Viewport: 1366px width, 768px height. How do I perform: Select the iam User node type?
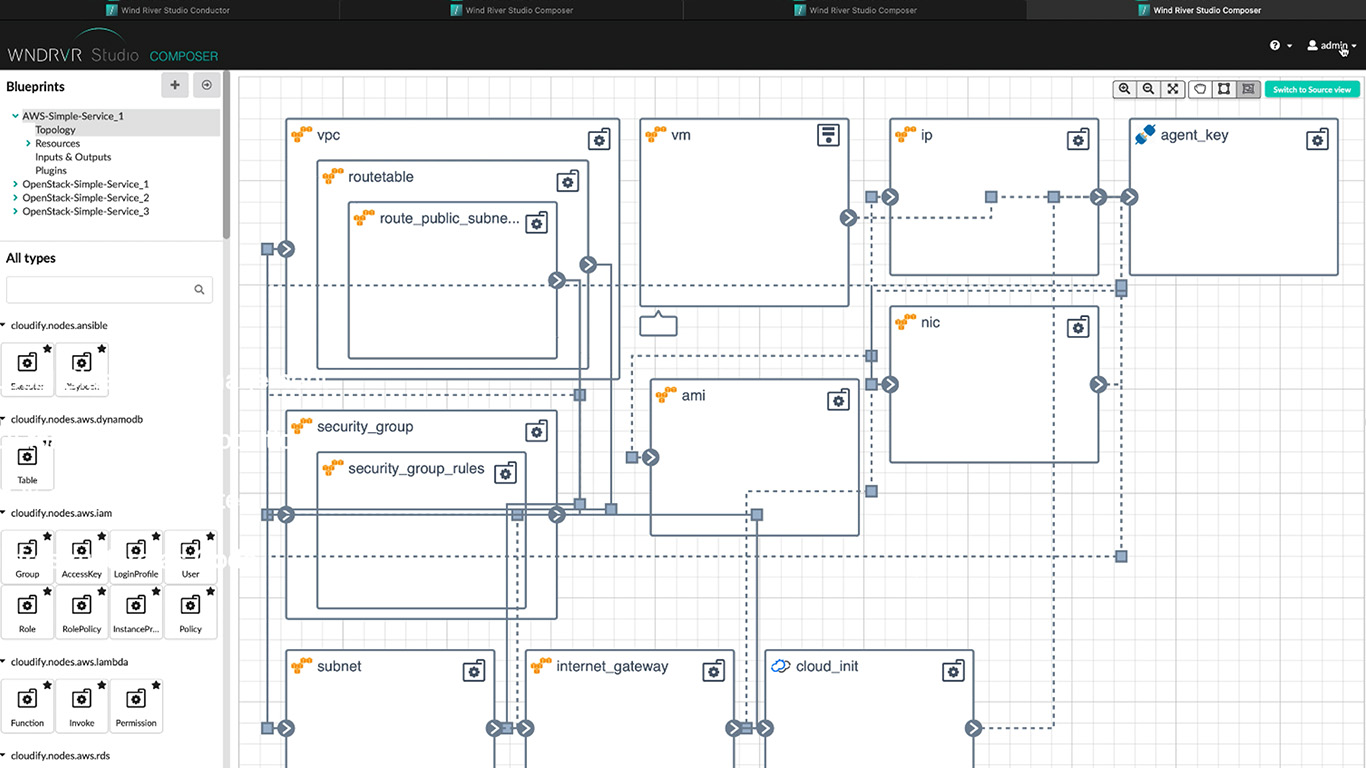click(x=190, y=557)
